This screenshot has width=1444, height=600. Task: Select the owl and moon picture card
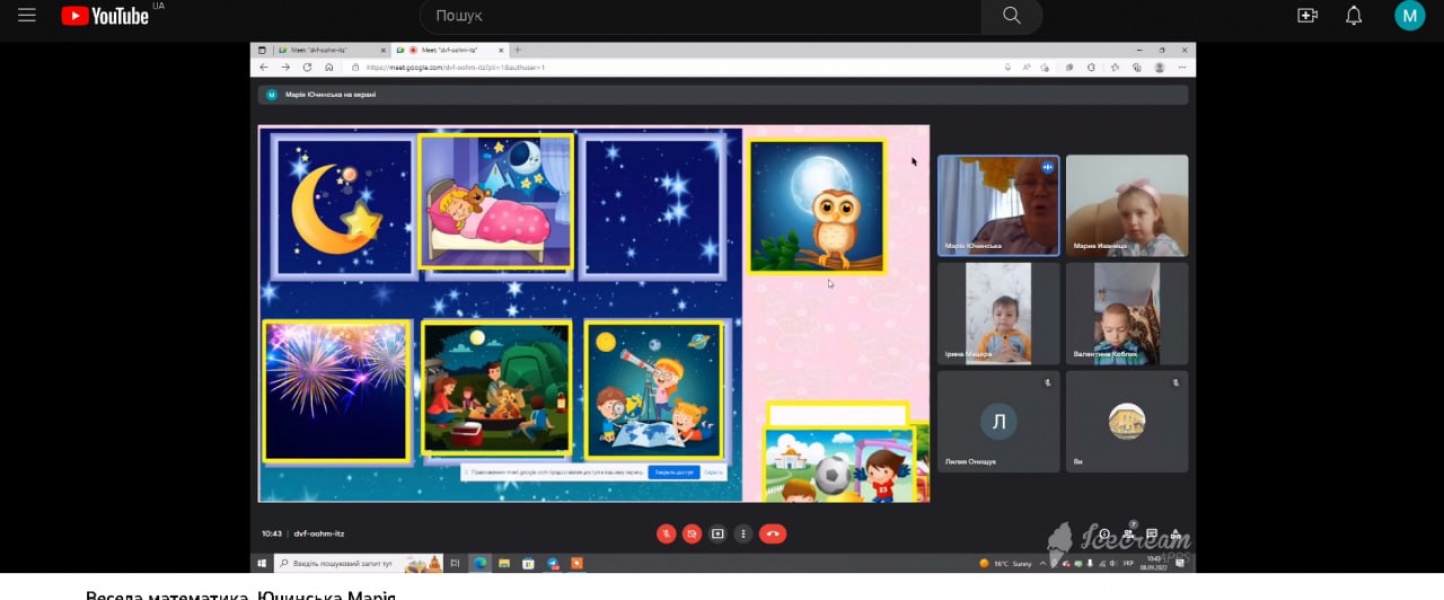pyautogui.click(x=817, y=207)
